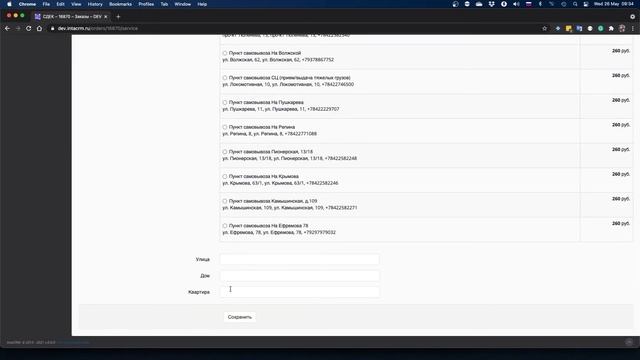Screen dimensions: 640x360
Task: Switch to the СДЭК order browser tab
Action: point(71,17)
